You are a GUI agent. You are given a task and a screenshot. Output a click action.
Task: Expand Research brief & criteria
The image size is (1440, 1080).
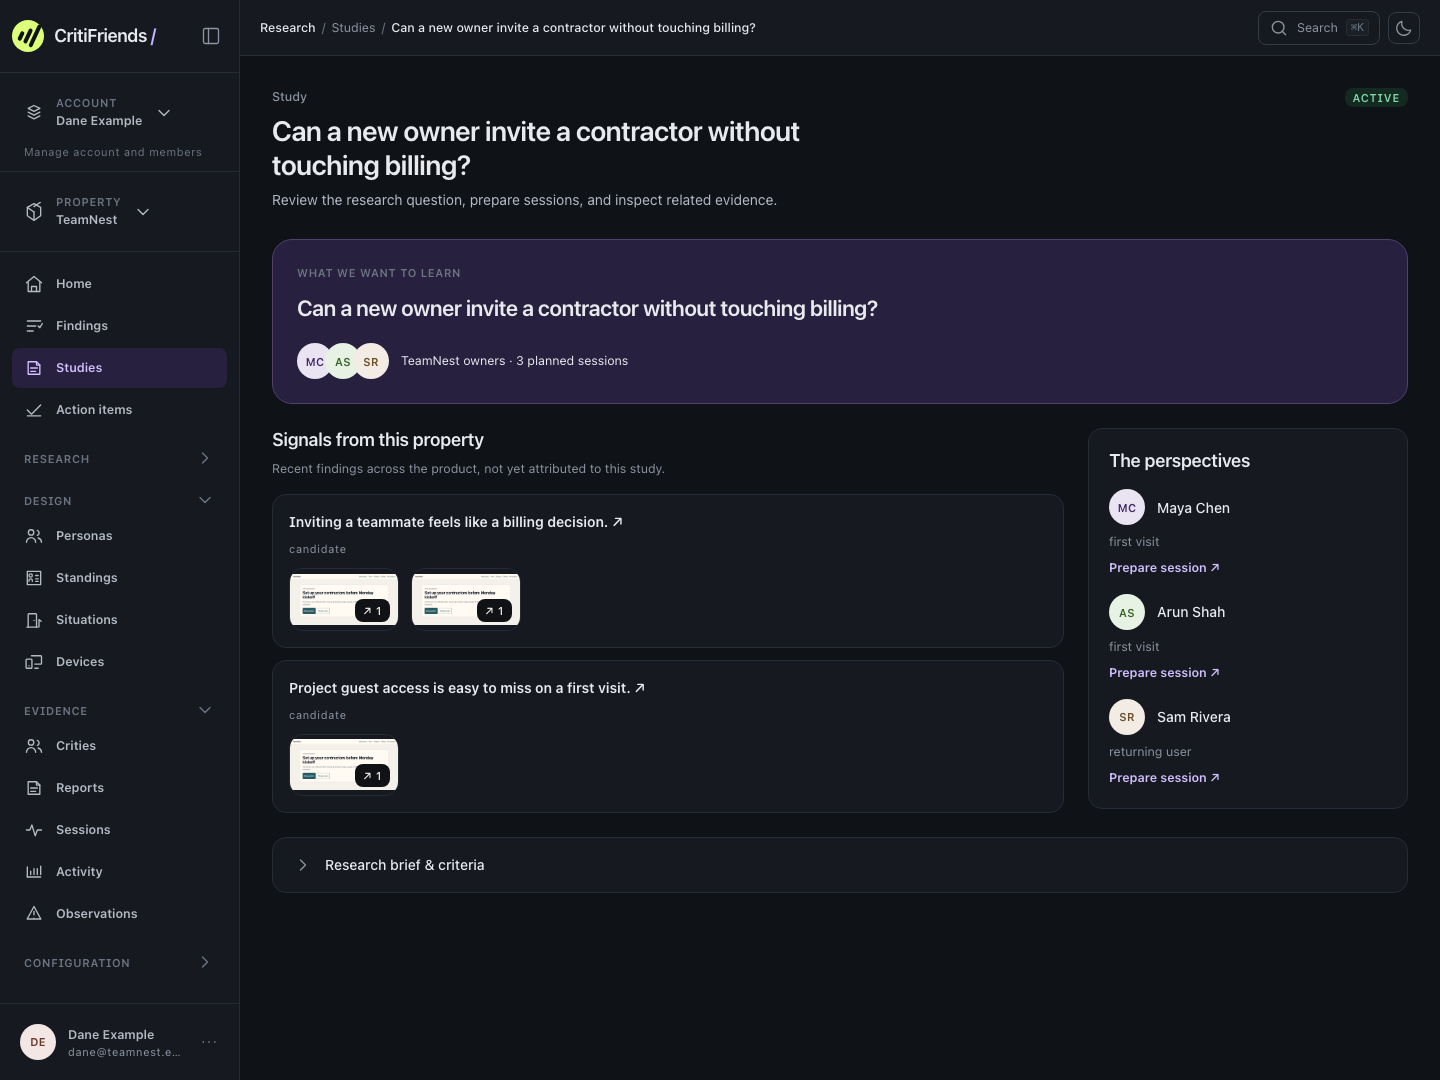[x=840, y=865]
